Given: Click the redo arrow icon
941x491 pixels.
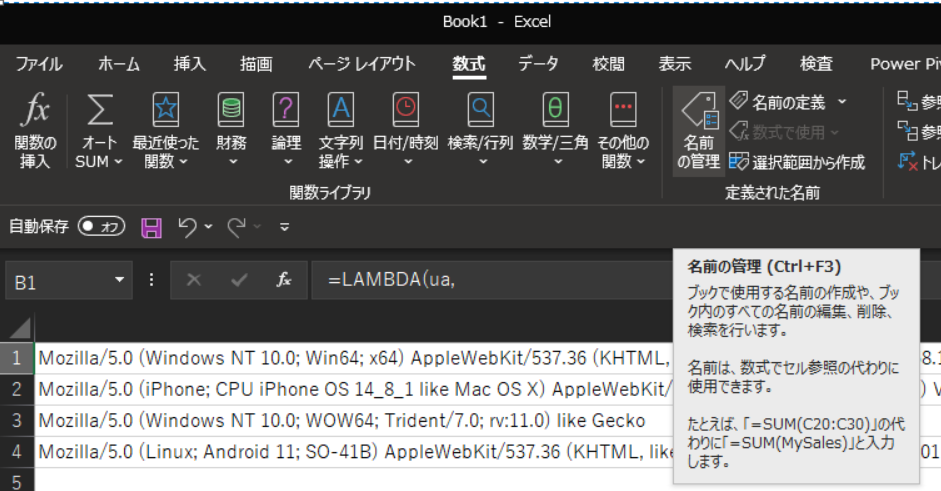Looking at the screenshot, I should click(236, 227).
